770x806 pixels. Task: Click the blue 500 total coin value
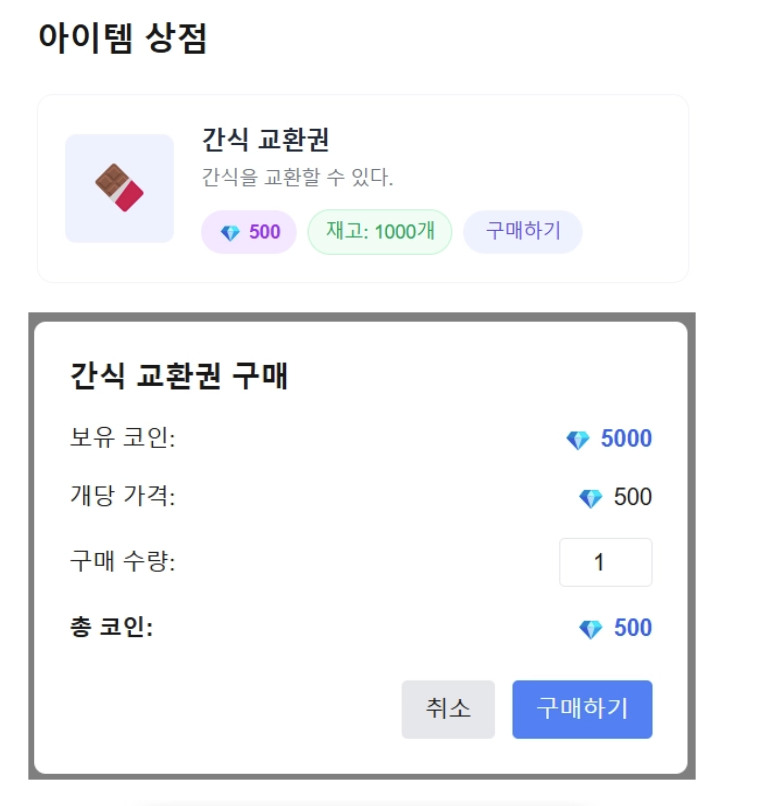click(633, 628)
